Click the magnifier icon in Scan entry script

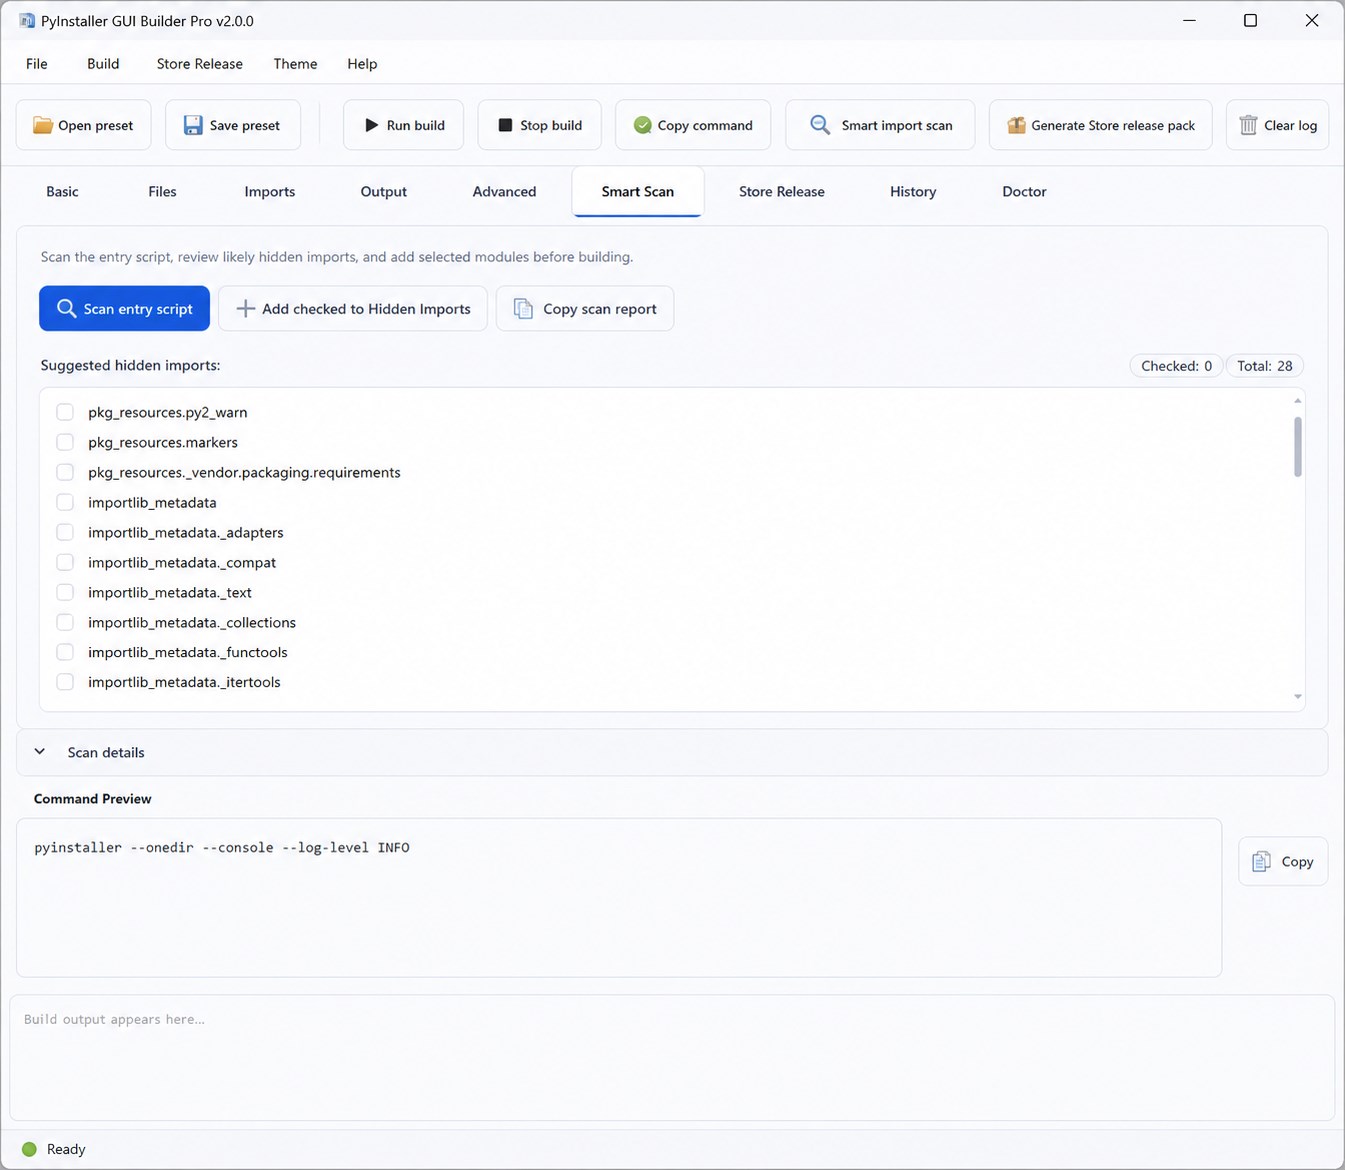66,308
